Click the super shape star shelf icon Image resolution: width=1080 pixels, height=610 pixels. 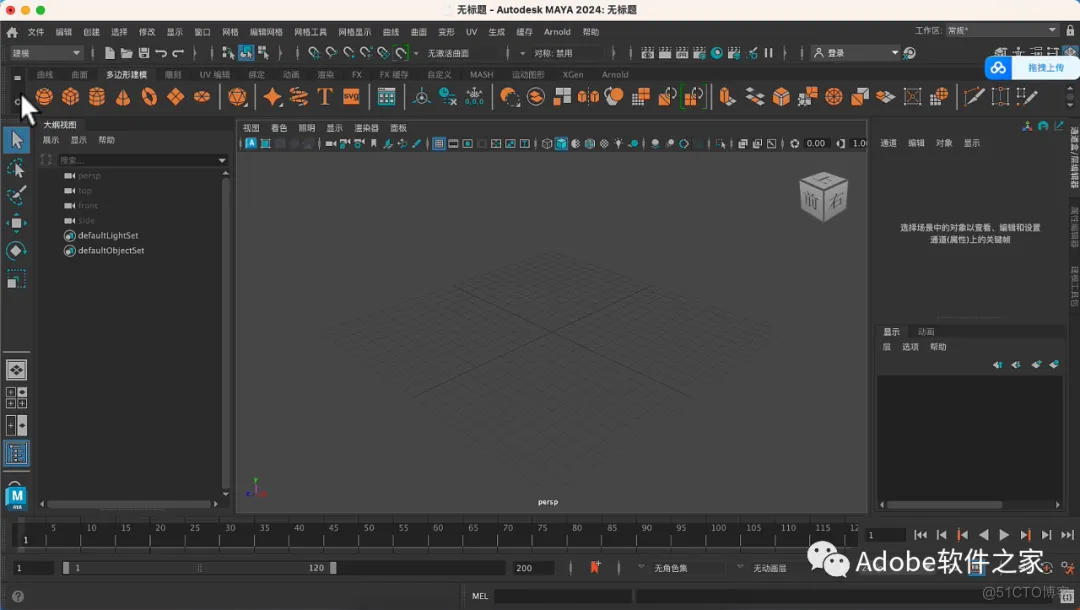(272, 97)
